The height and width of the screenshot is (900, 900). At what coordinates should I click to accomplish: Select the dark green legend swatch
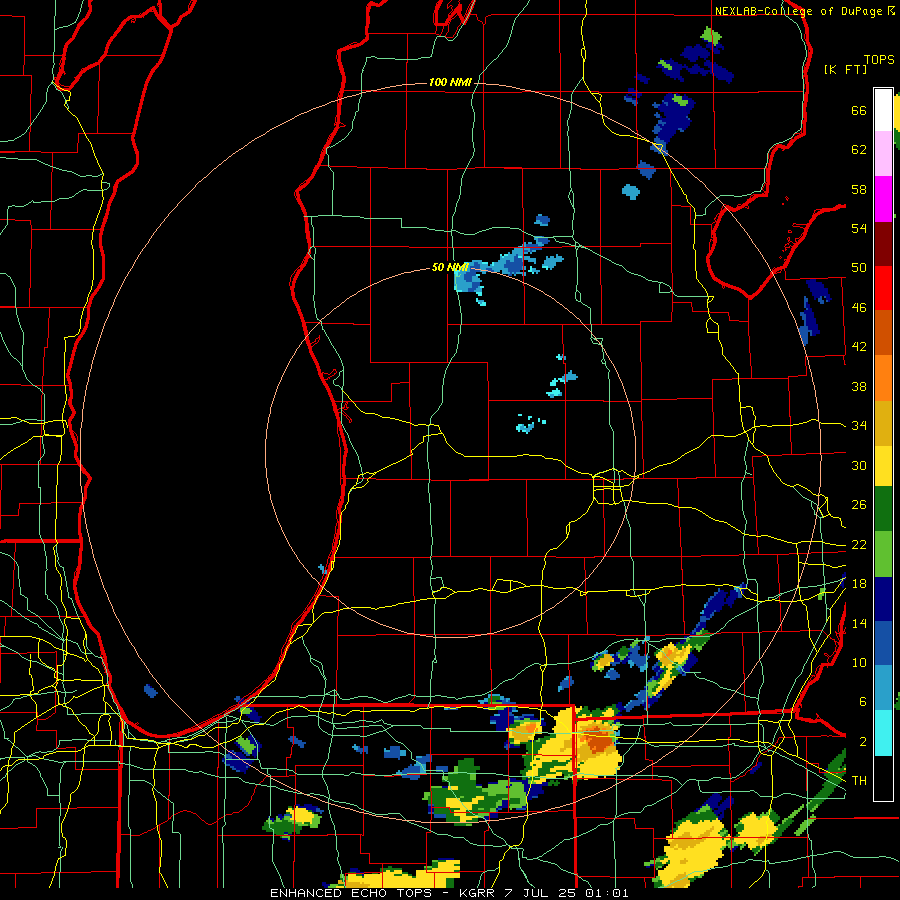coord(883,509)
